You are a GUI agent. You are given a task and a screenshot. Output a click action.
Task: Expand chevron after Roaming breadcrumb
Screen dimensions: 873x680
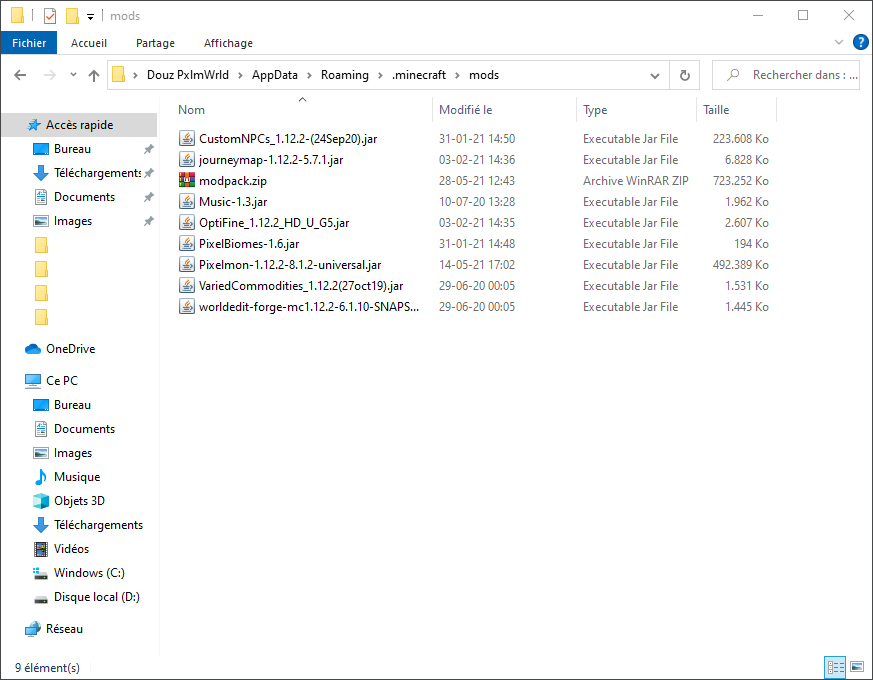(380, 75)
